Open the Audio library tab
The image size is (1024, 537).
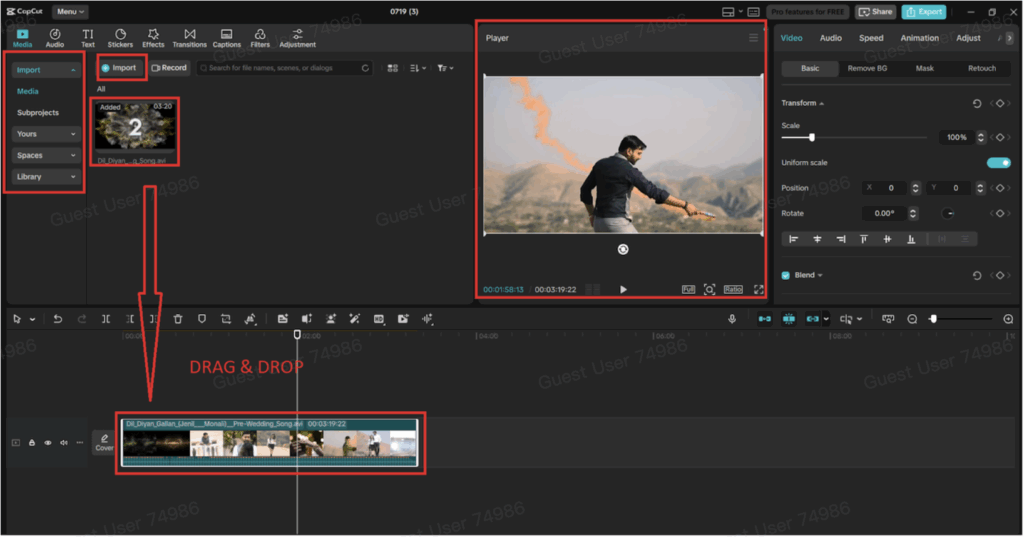pos(55,39)
